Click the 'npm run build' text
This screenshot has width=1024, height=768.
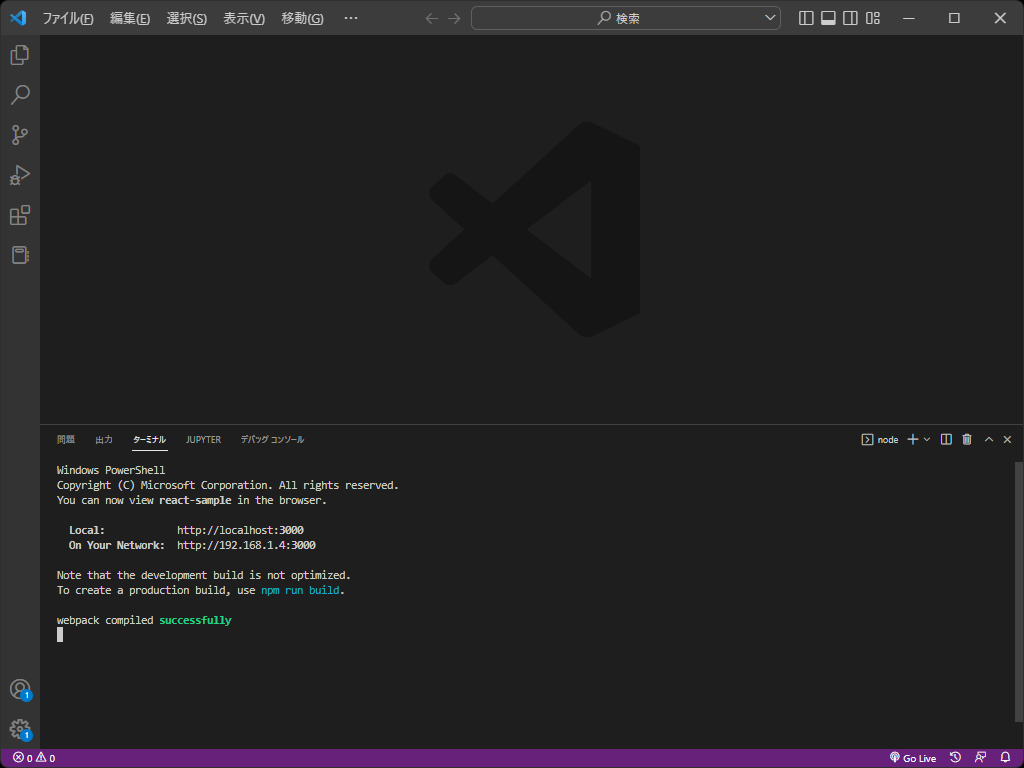point(300,590)
